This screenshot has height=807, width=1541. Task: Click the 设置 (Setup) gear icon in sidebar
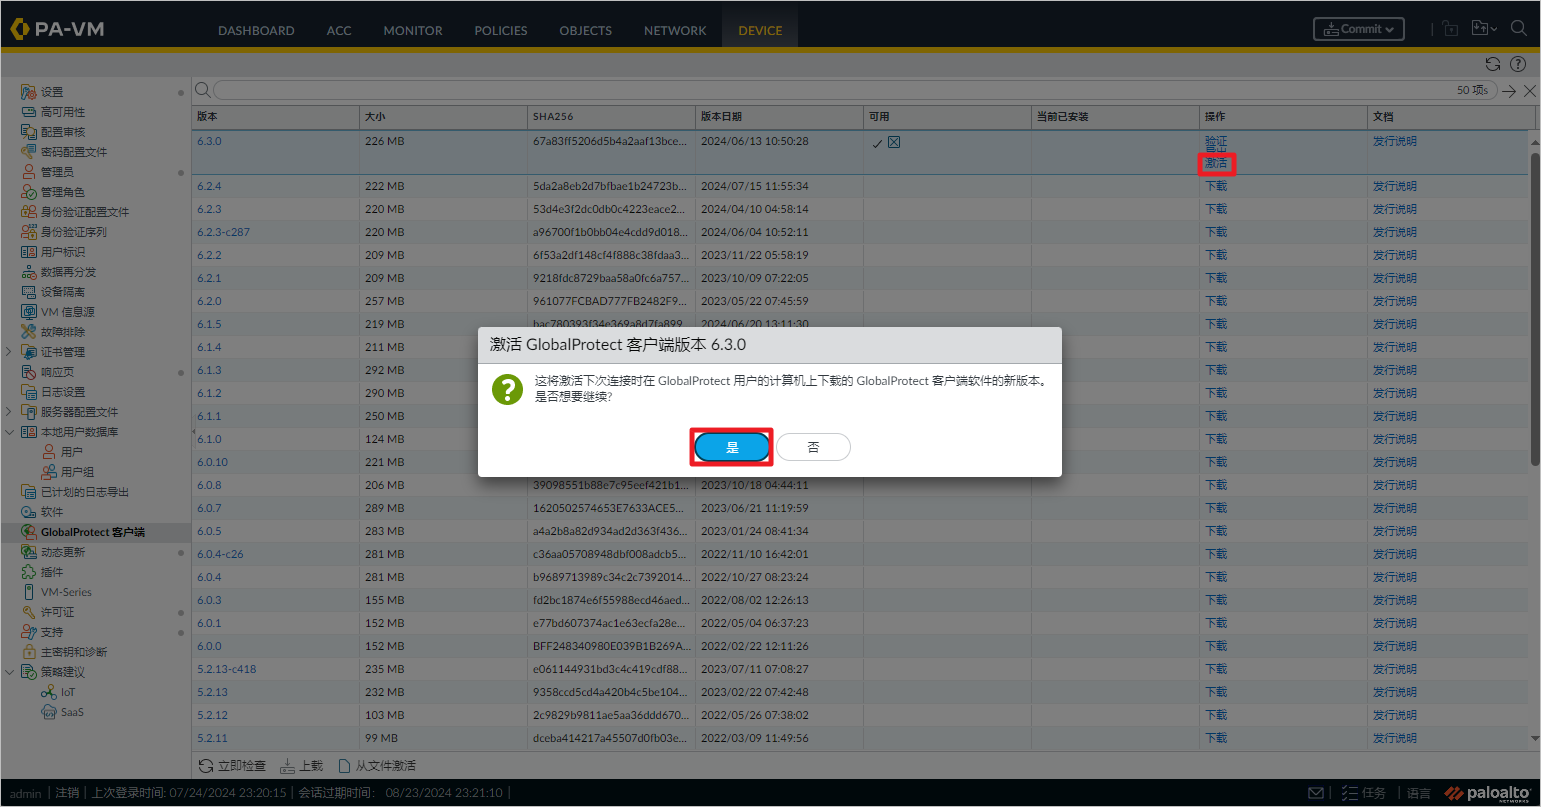pos(29,92)
